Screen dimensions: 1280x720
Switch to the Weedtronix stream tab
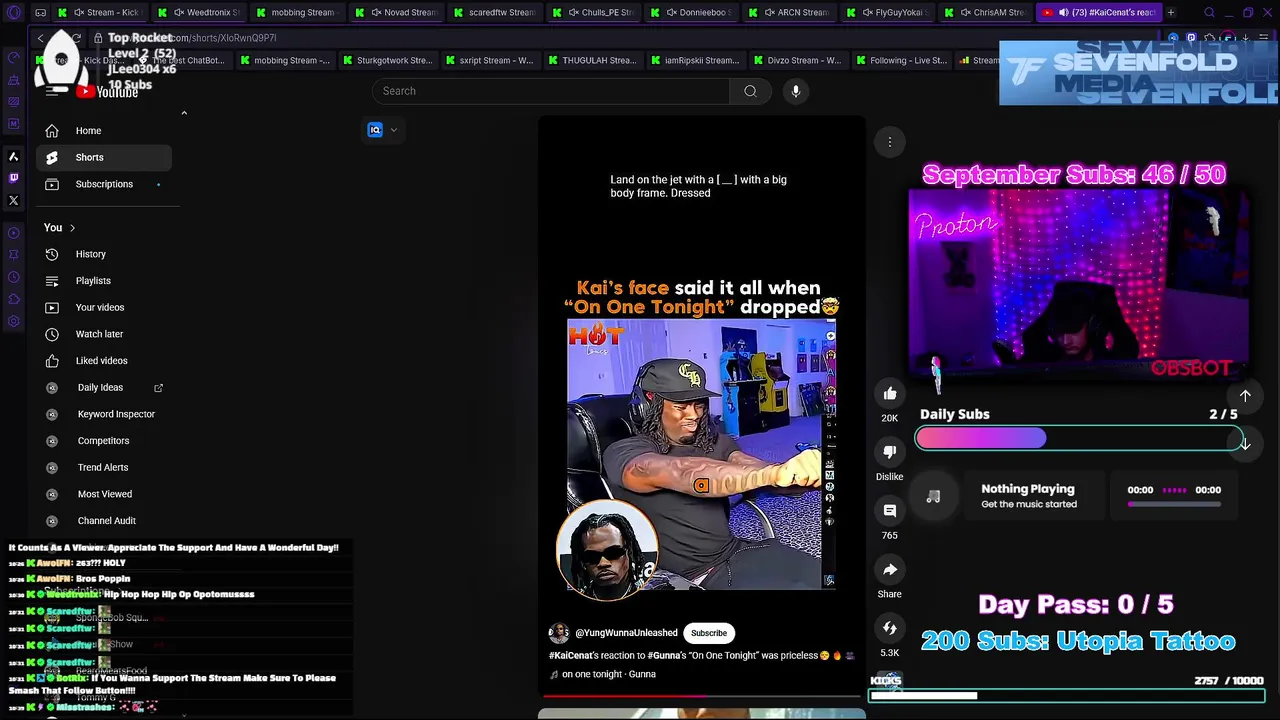click(x=201, y=13)
